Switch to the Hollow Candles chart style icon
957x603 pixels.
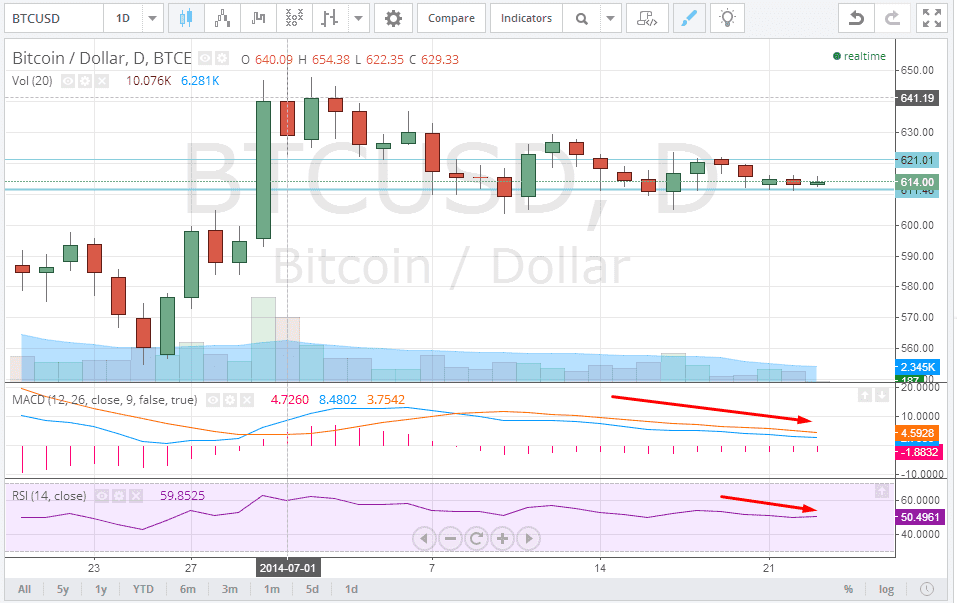(x=222, y=18)
